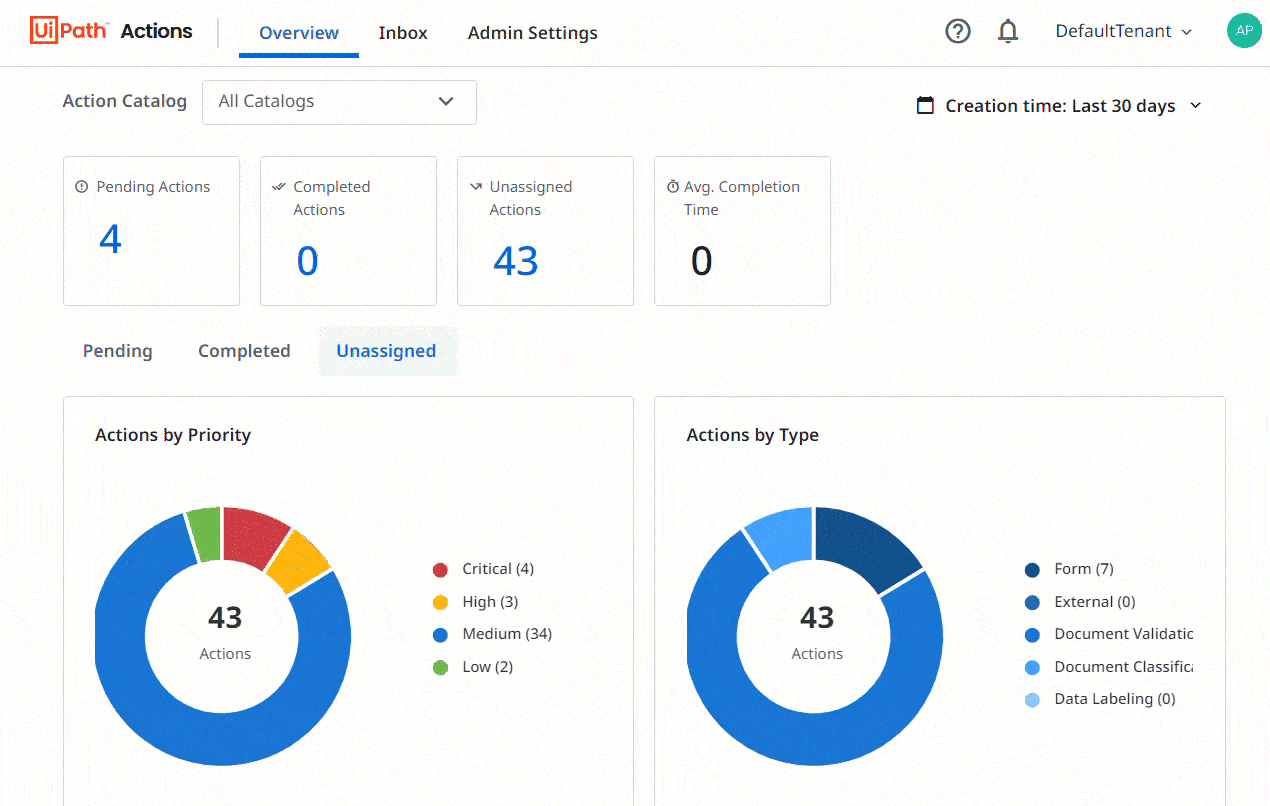
Task: Expand the DefaultTenant selector
Action: [1124, 32]
